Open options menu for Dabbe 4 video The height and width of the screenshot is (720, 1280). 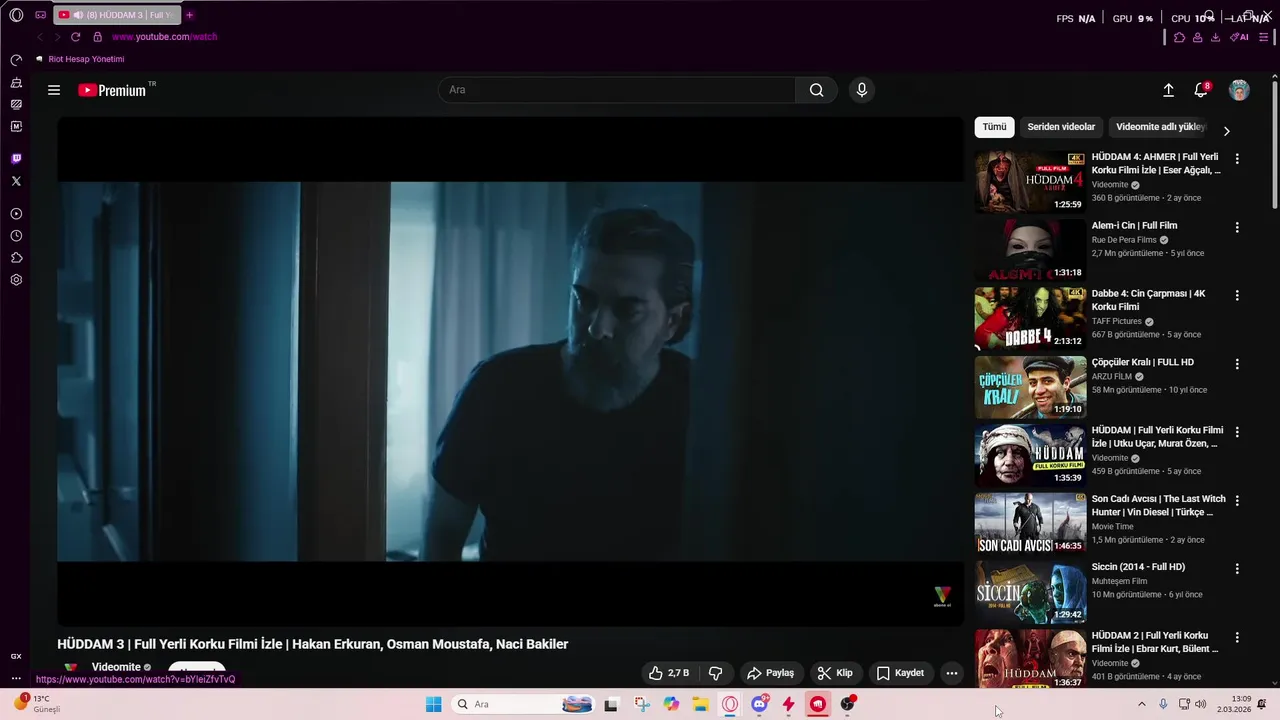[x=1237, y=296]
